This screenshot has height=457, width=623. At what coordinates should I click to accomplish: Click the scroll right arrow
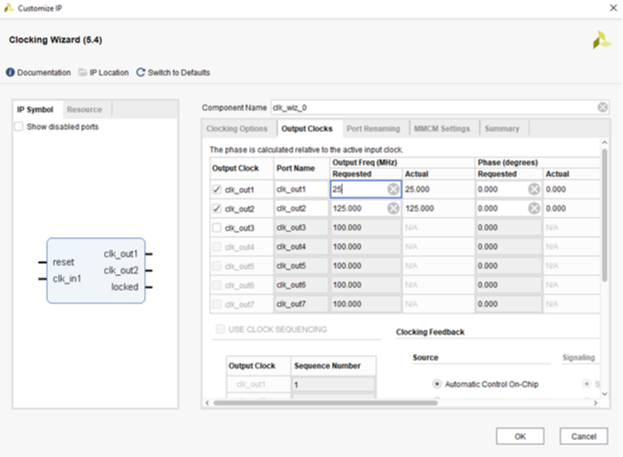click(x=596, y=403)
